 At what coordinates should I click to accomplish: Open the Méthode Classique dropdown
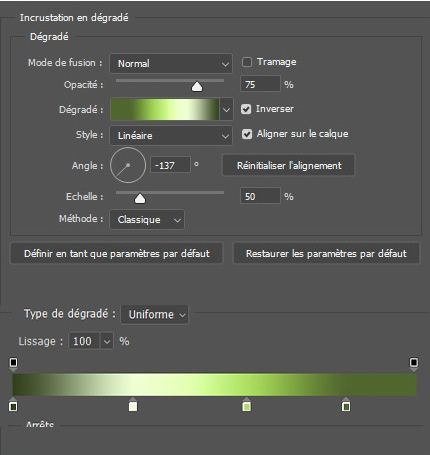tap(147, 219)
